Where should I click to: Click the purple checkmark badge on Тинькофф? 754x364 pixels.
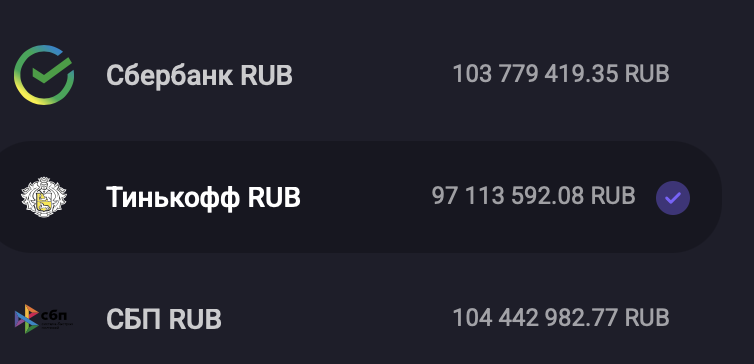click(673, 198)
